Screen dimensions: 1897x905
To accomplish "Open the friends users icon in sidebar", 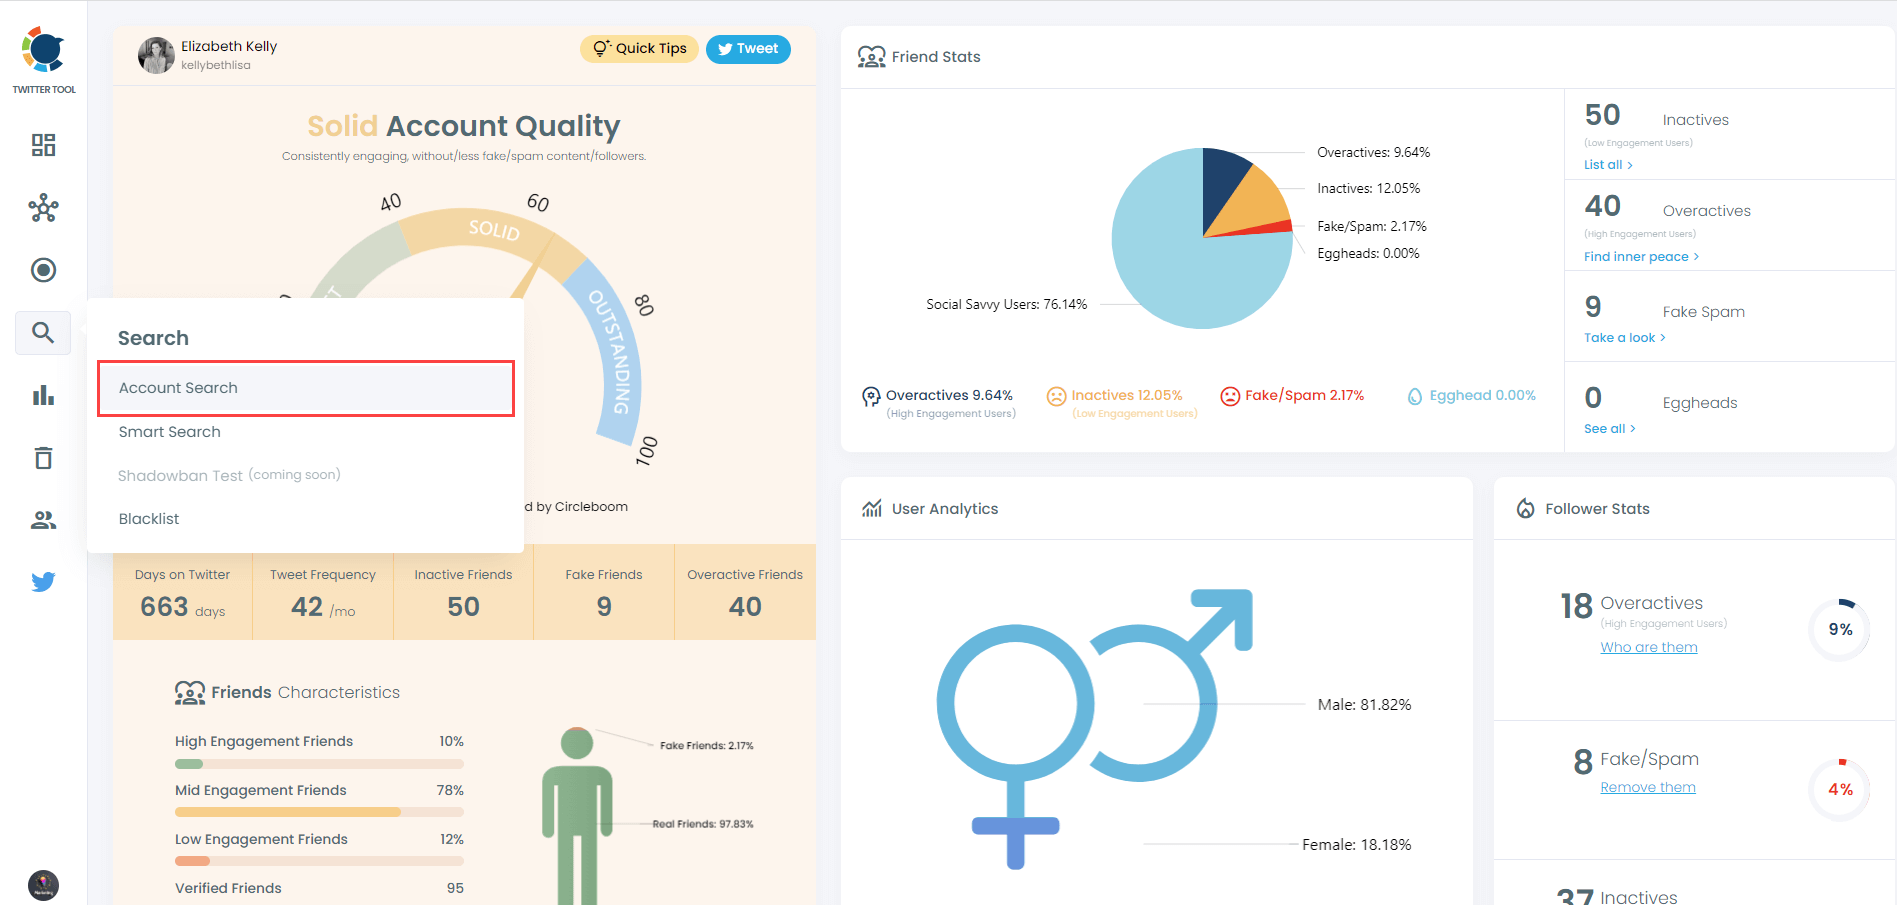I will (43, 519).
